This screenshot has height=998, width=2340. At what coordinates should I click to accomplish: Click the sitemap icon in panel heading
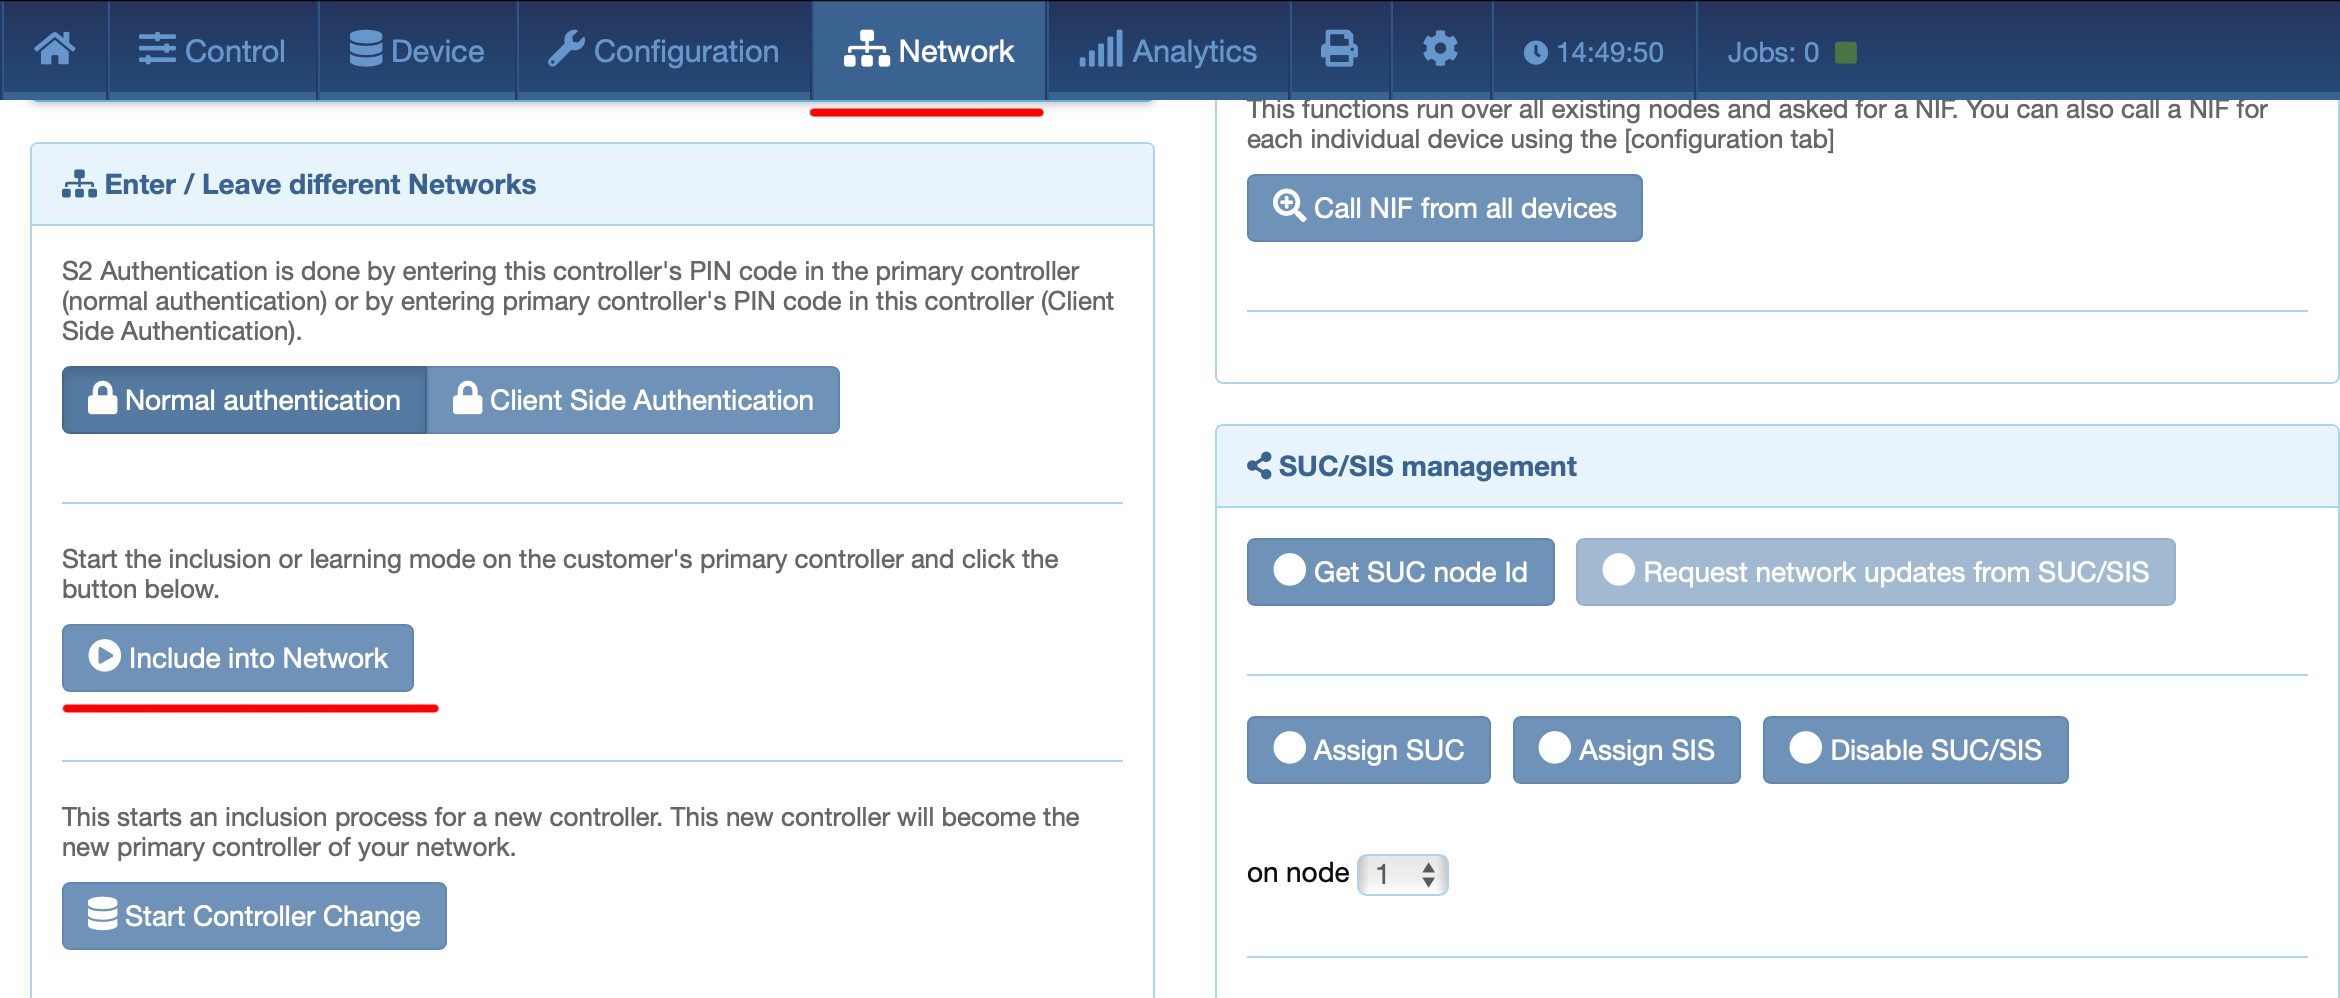tap(79, 184)
